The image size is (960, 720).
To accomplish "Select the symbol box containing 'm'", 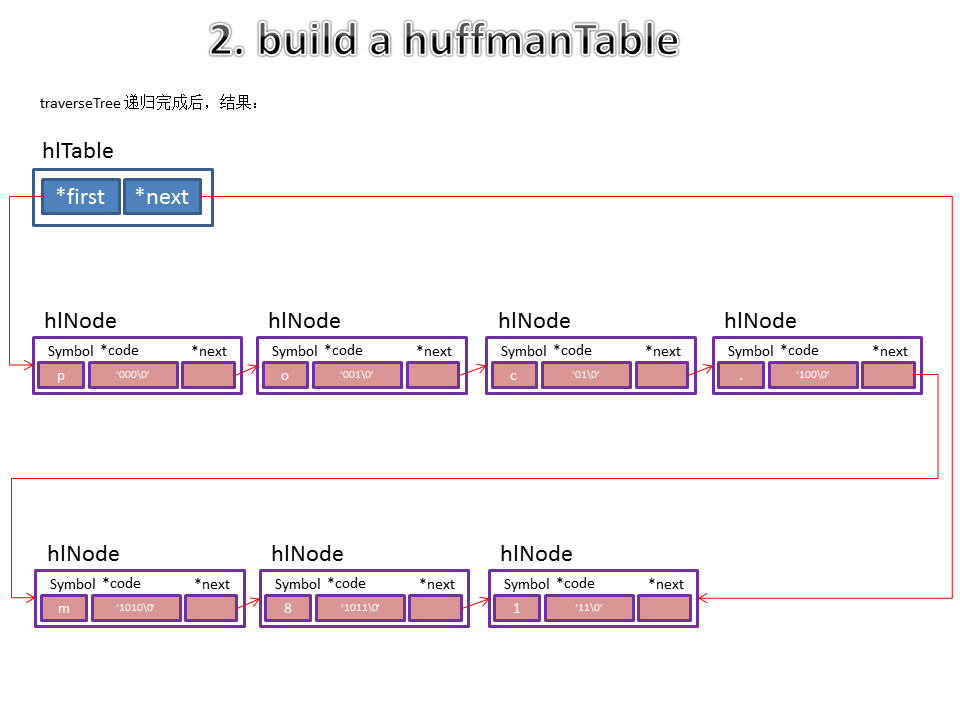I will point(64,608).
